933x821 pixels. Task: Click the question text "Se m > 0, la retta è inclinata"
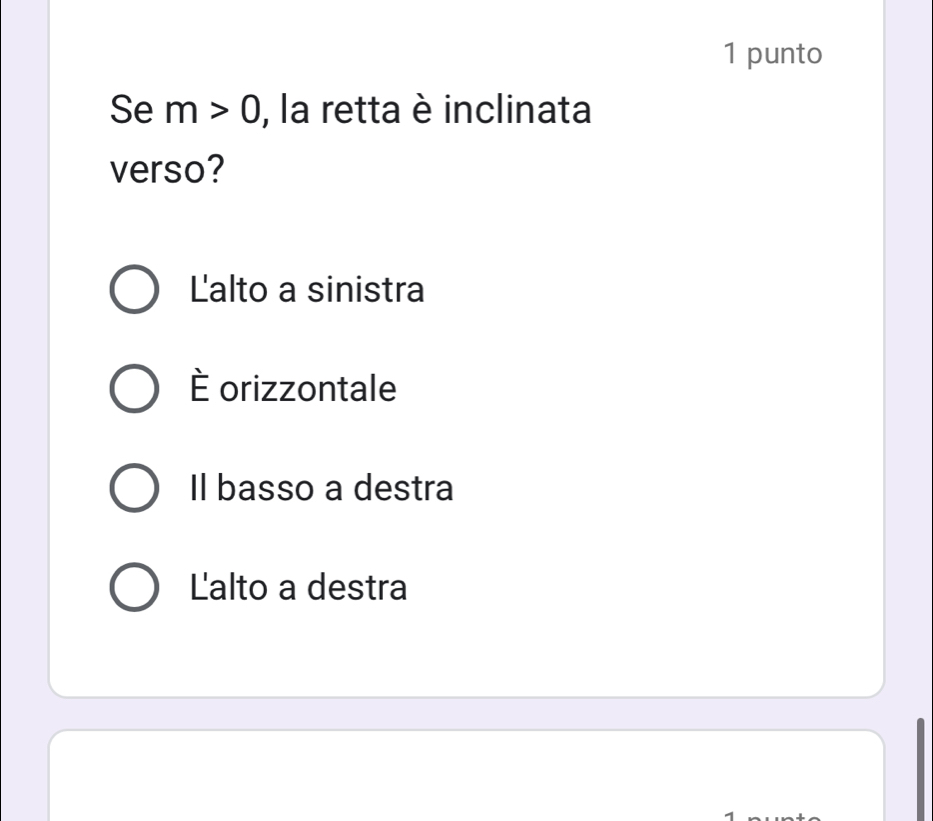(351, 107)
